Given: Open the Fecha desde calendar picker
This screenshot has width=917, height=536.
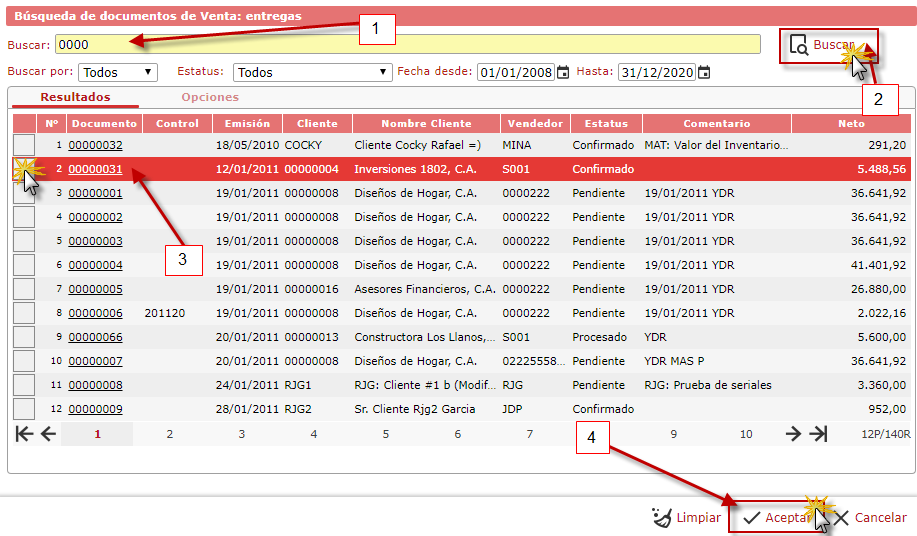Looking at the screenshot, I should click(x=563, y=72).
